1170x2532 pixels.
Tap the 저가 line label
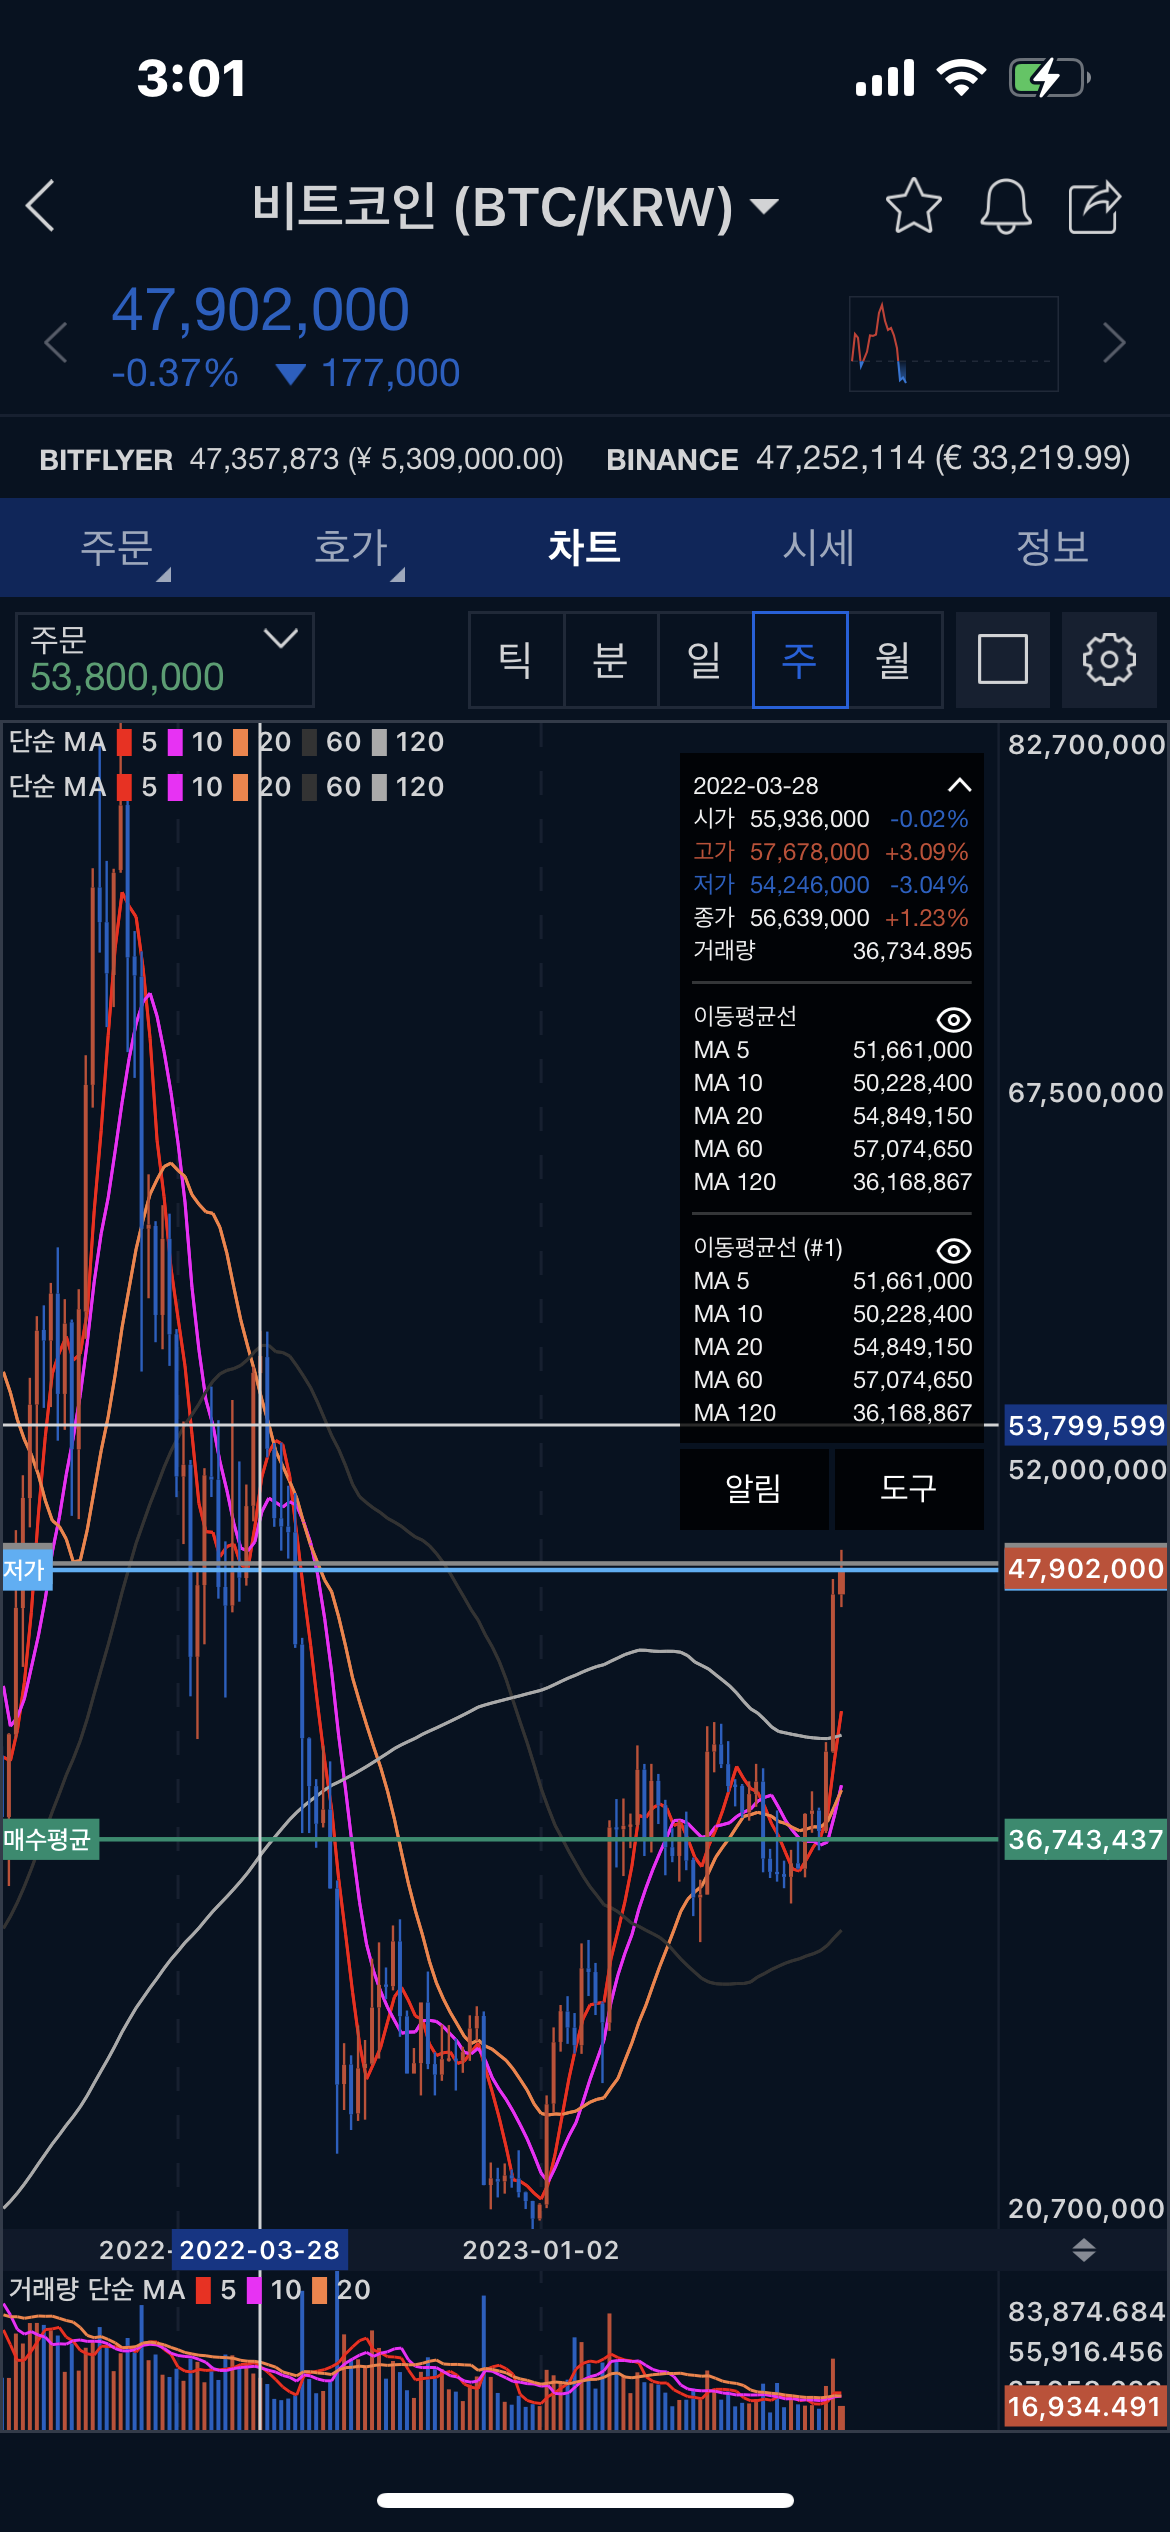click(x=27, y=1569)
